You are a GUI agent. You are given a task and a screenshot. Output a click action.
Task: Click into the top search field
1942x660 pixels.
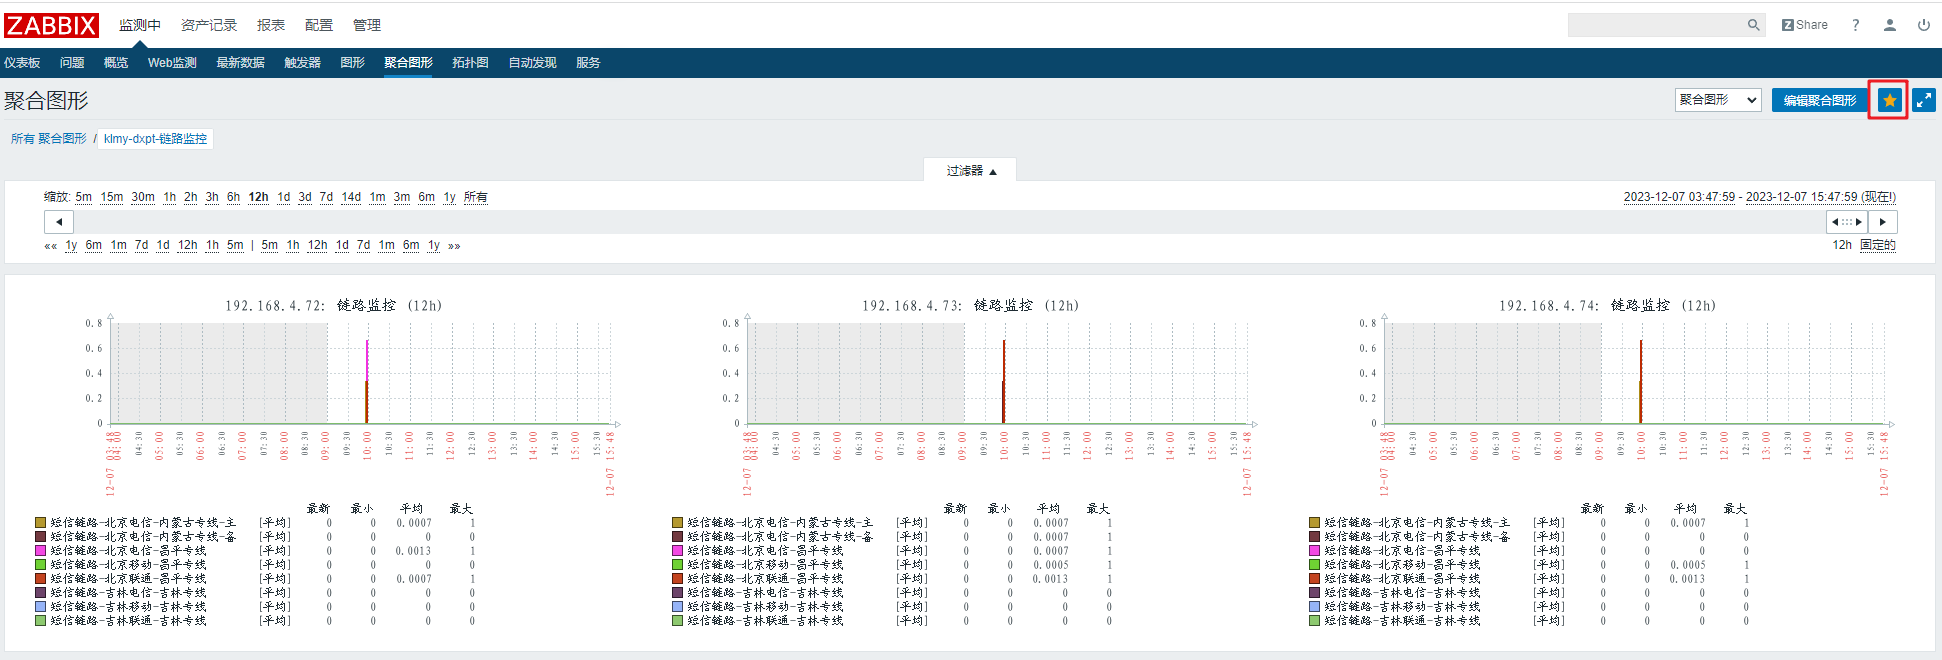point(1656,25)
